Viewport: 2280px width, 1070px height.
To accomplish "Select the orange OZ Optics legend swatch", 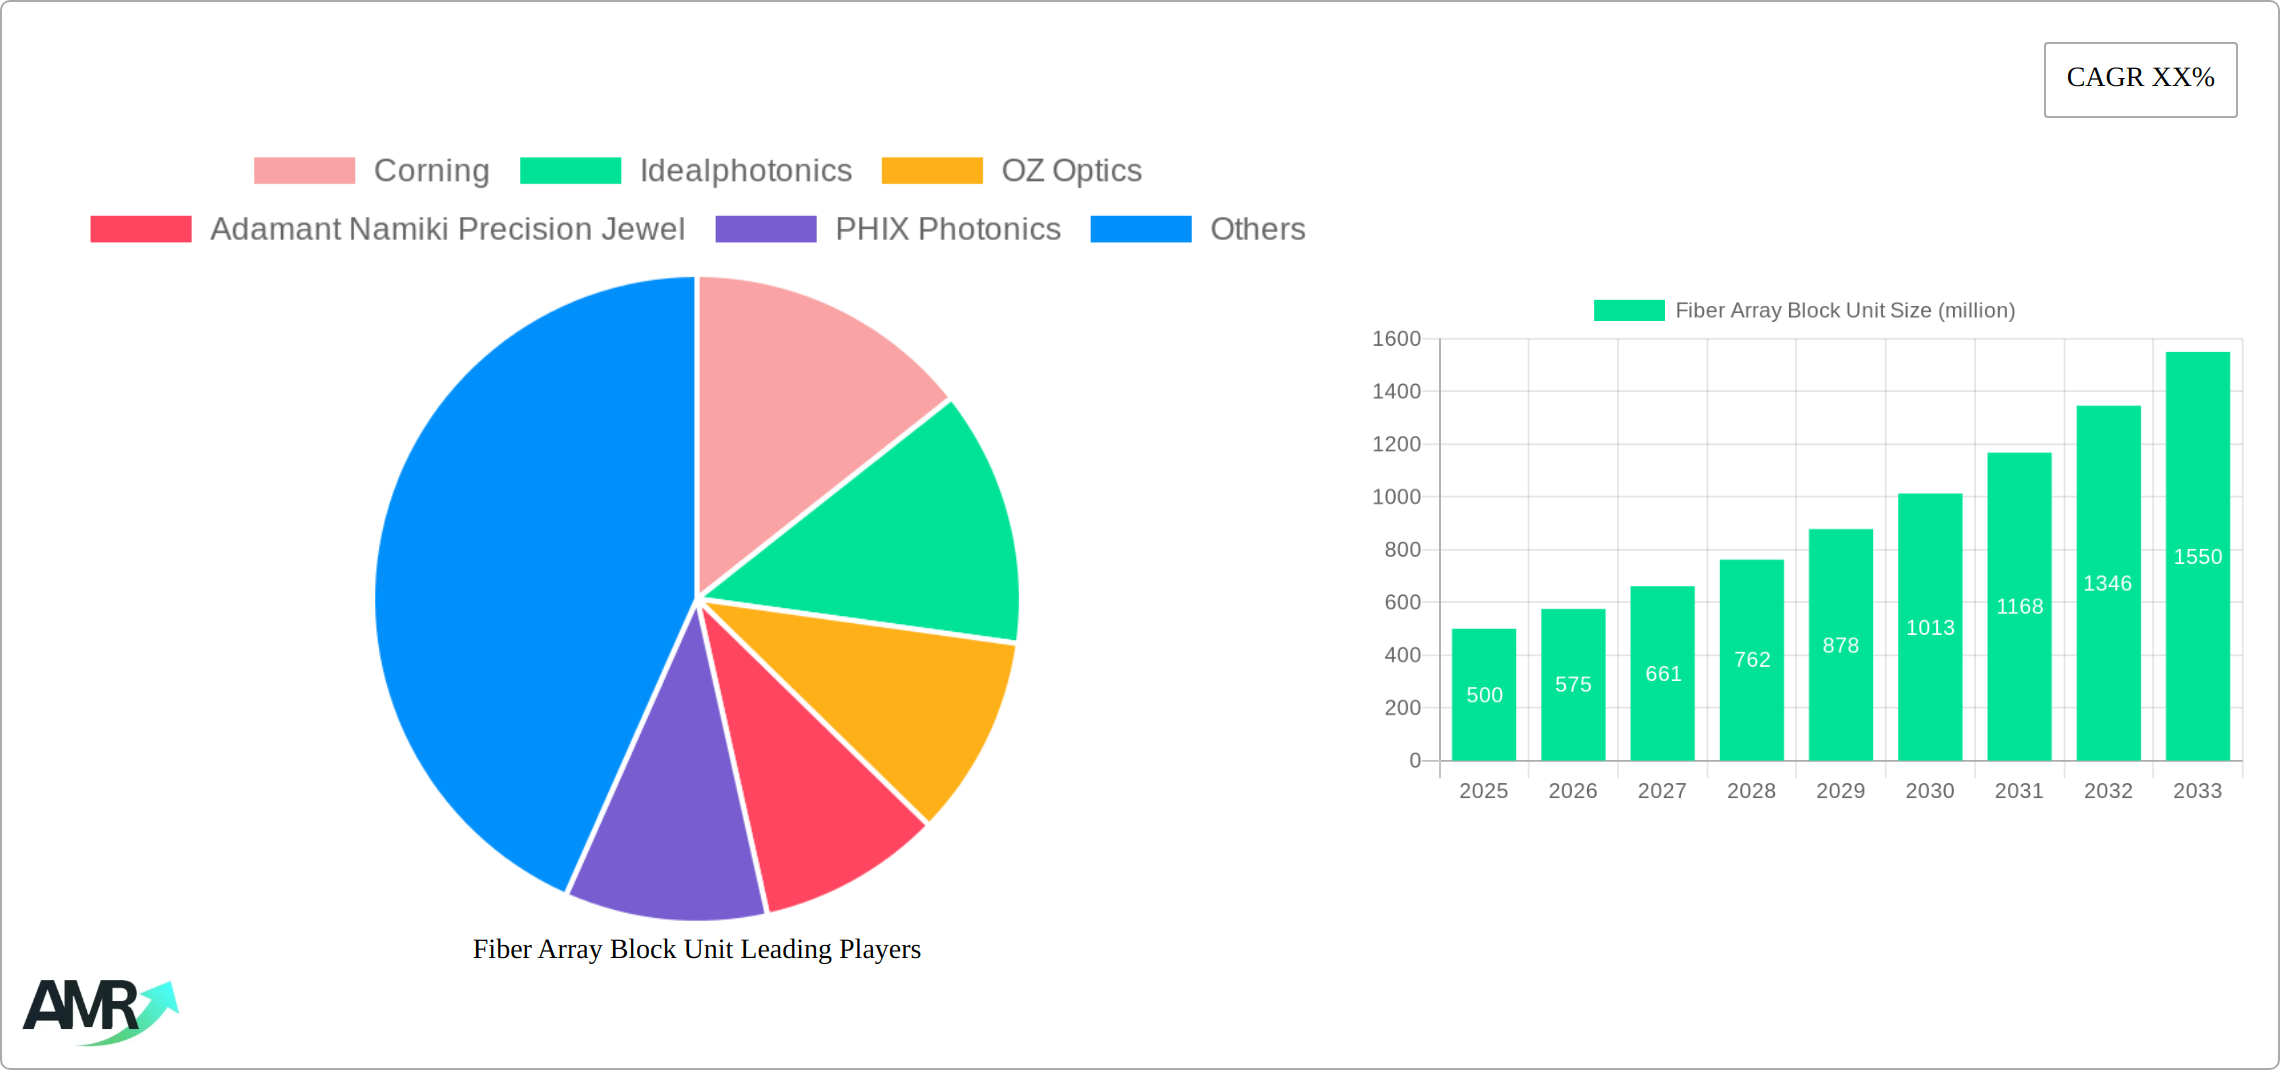I will [931, 170].
